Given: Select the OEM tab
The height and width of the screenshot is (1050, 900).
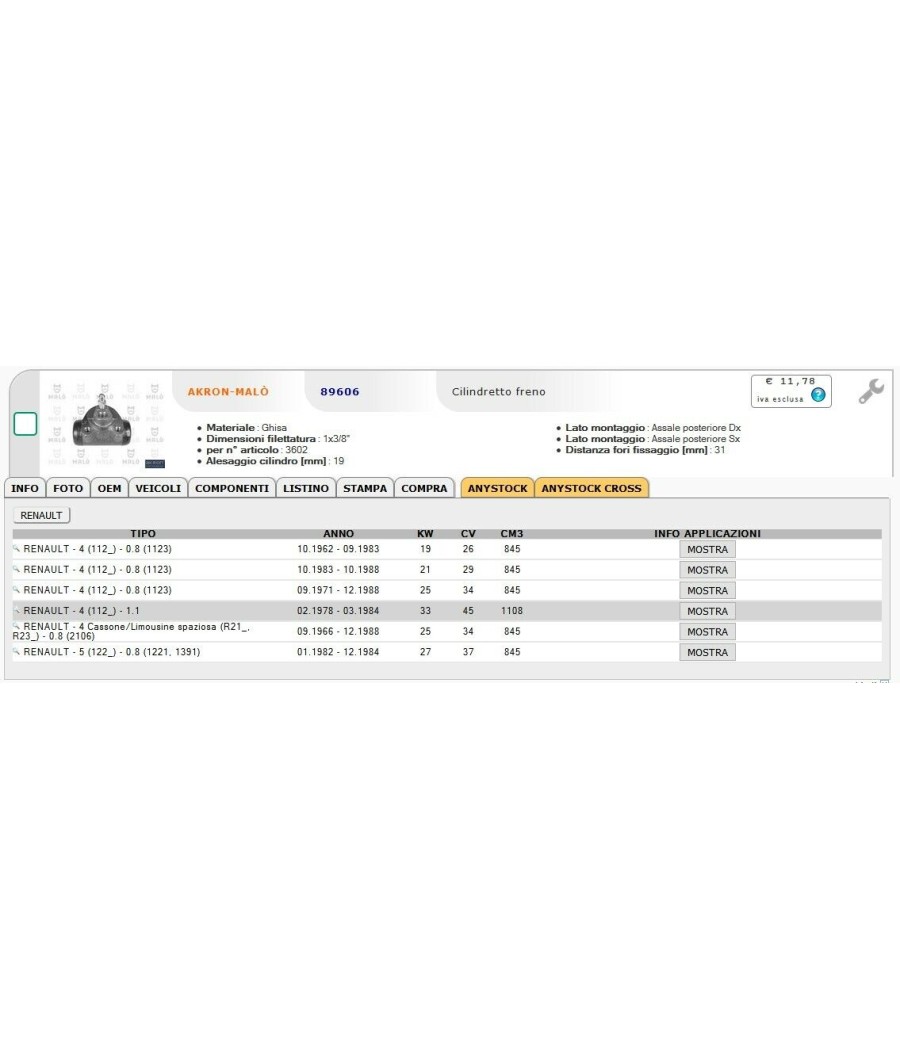Looking at the screenshot, I should pyautogui.click(x=109, y=488).
